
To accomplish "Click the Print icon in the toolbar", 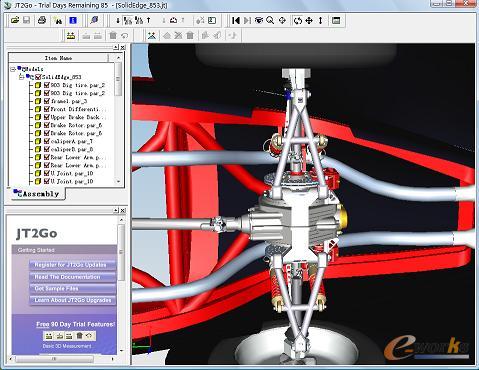I will (42, 20).
